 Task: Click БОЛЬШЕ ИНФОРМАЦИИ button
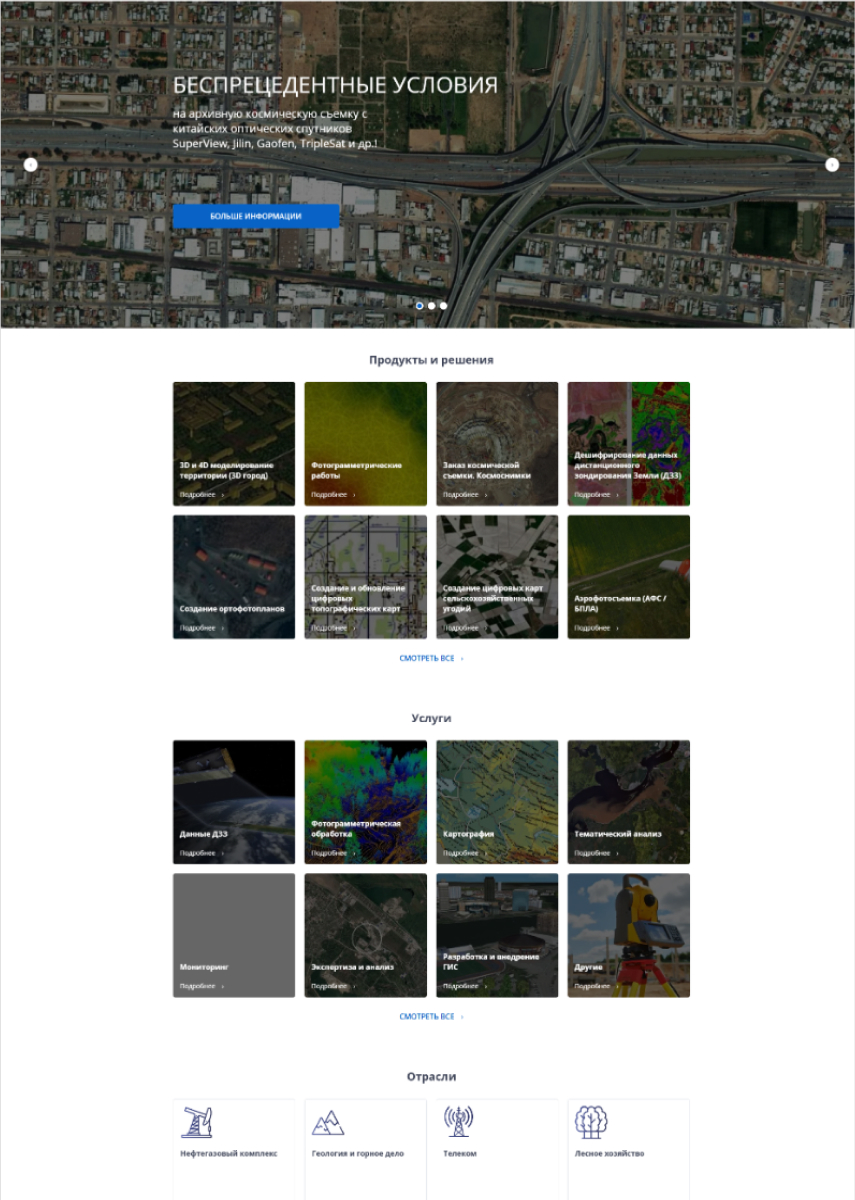[x=256, y=216]
